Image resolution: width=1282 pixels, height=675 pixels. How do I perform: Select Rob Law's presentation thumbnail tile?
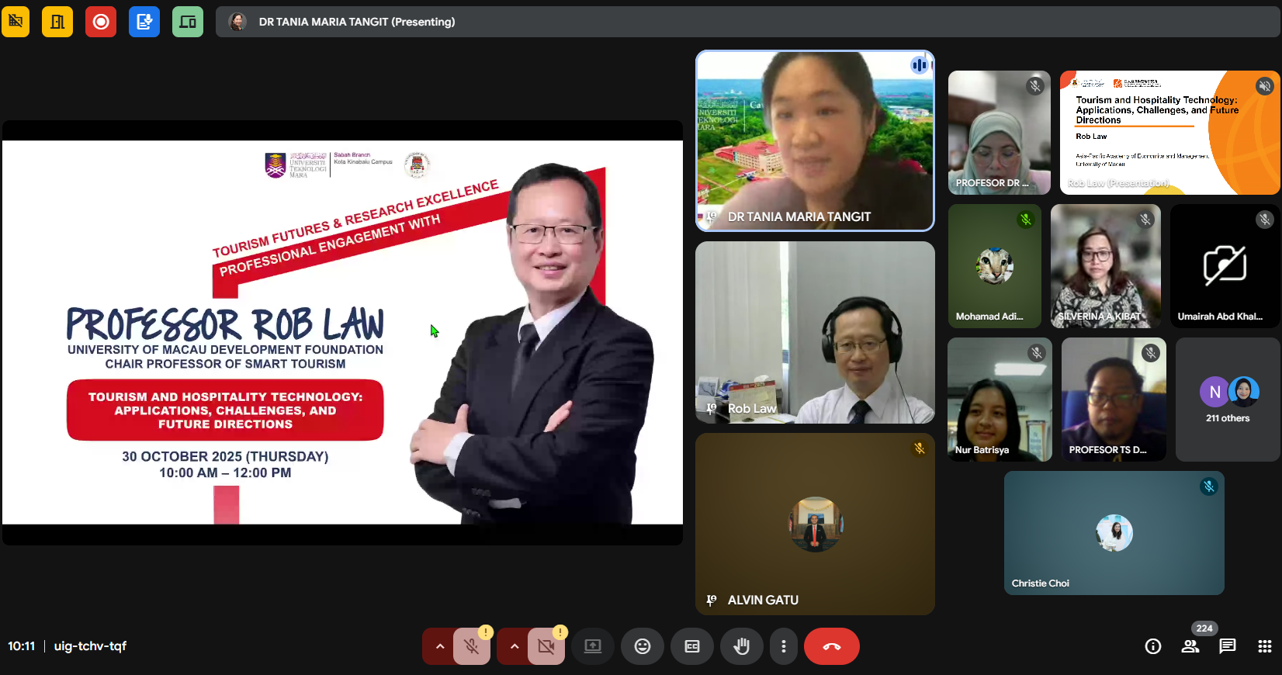coord(1169,132)
